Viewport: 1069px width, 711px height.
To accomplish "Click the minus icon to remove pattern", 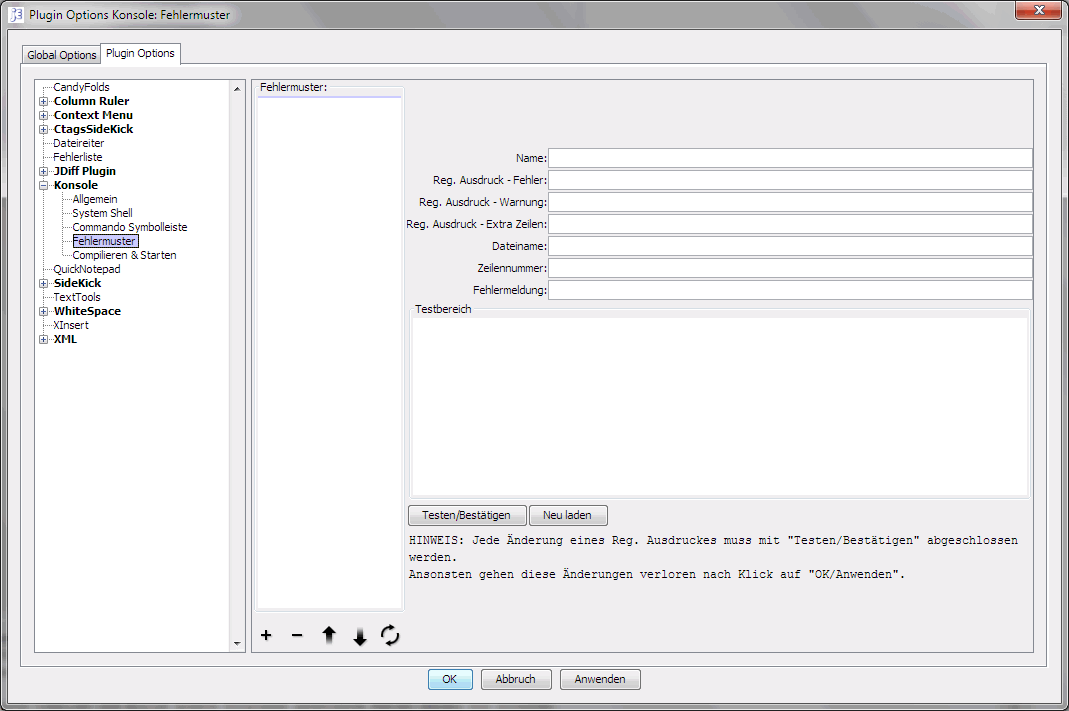I will click(297, 635).
